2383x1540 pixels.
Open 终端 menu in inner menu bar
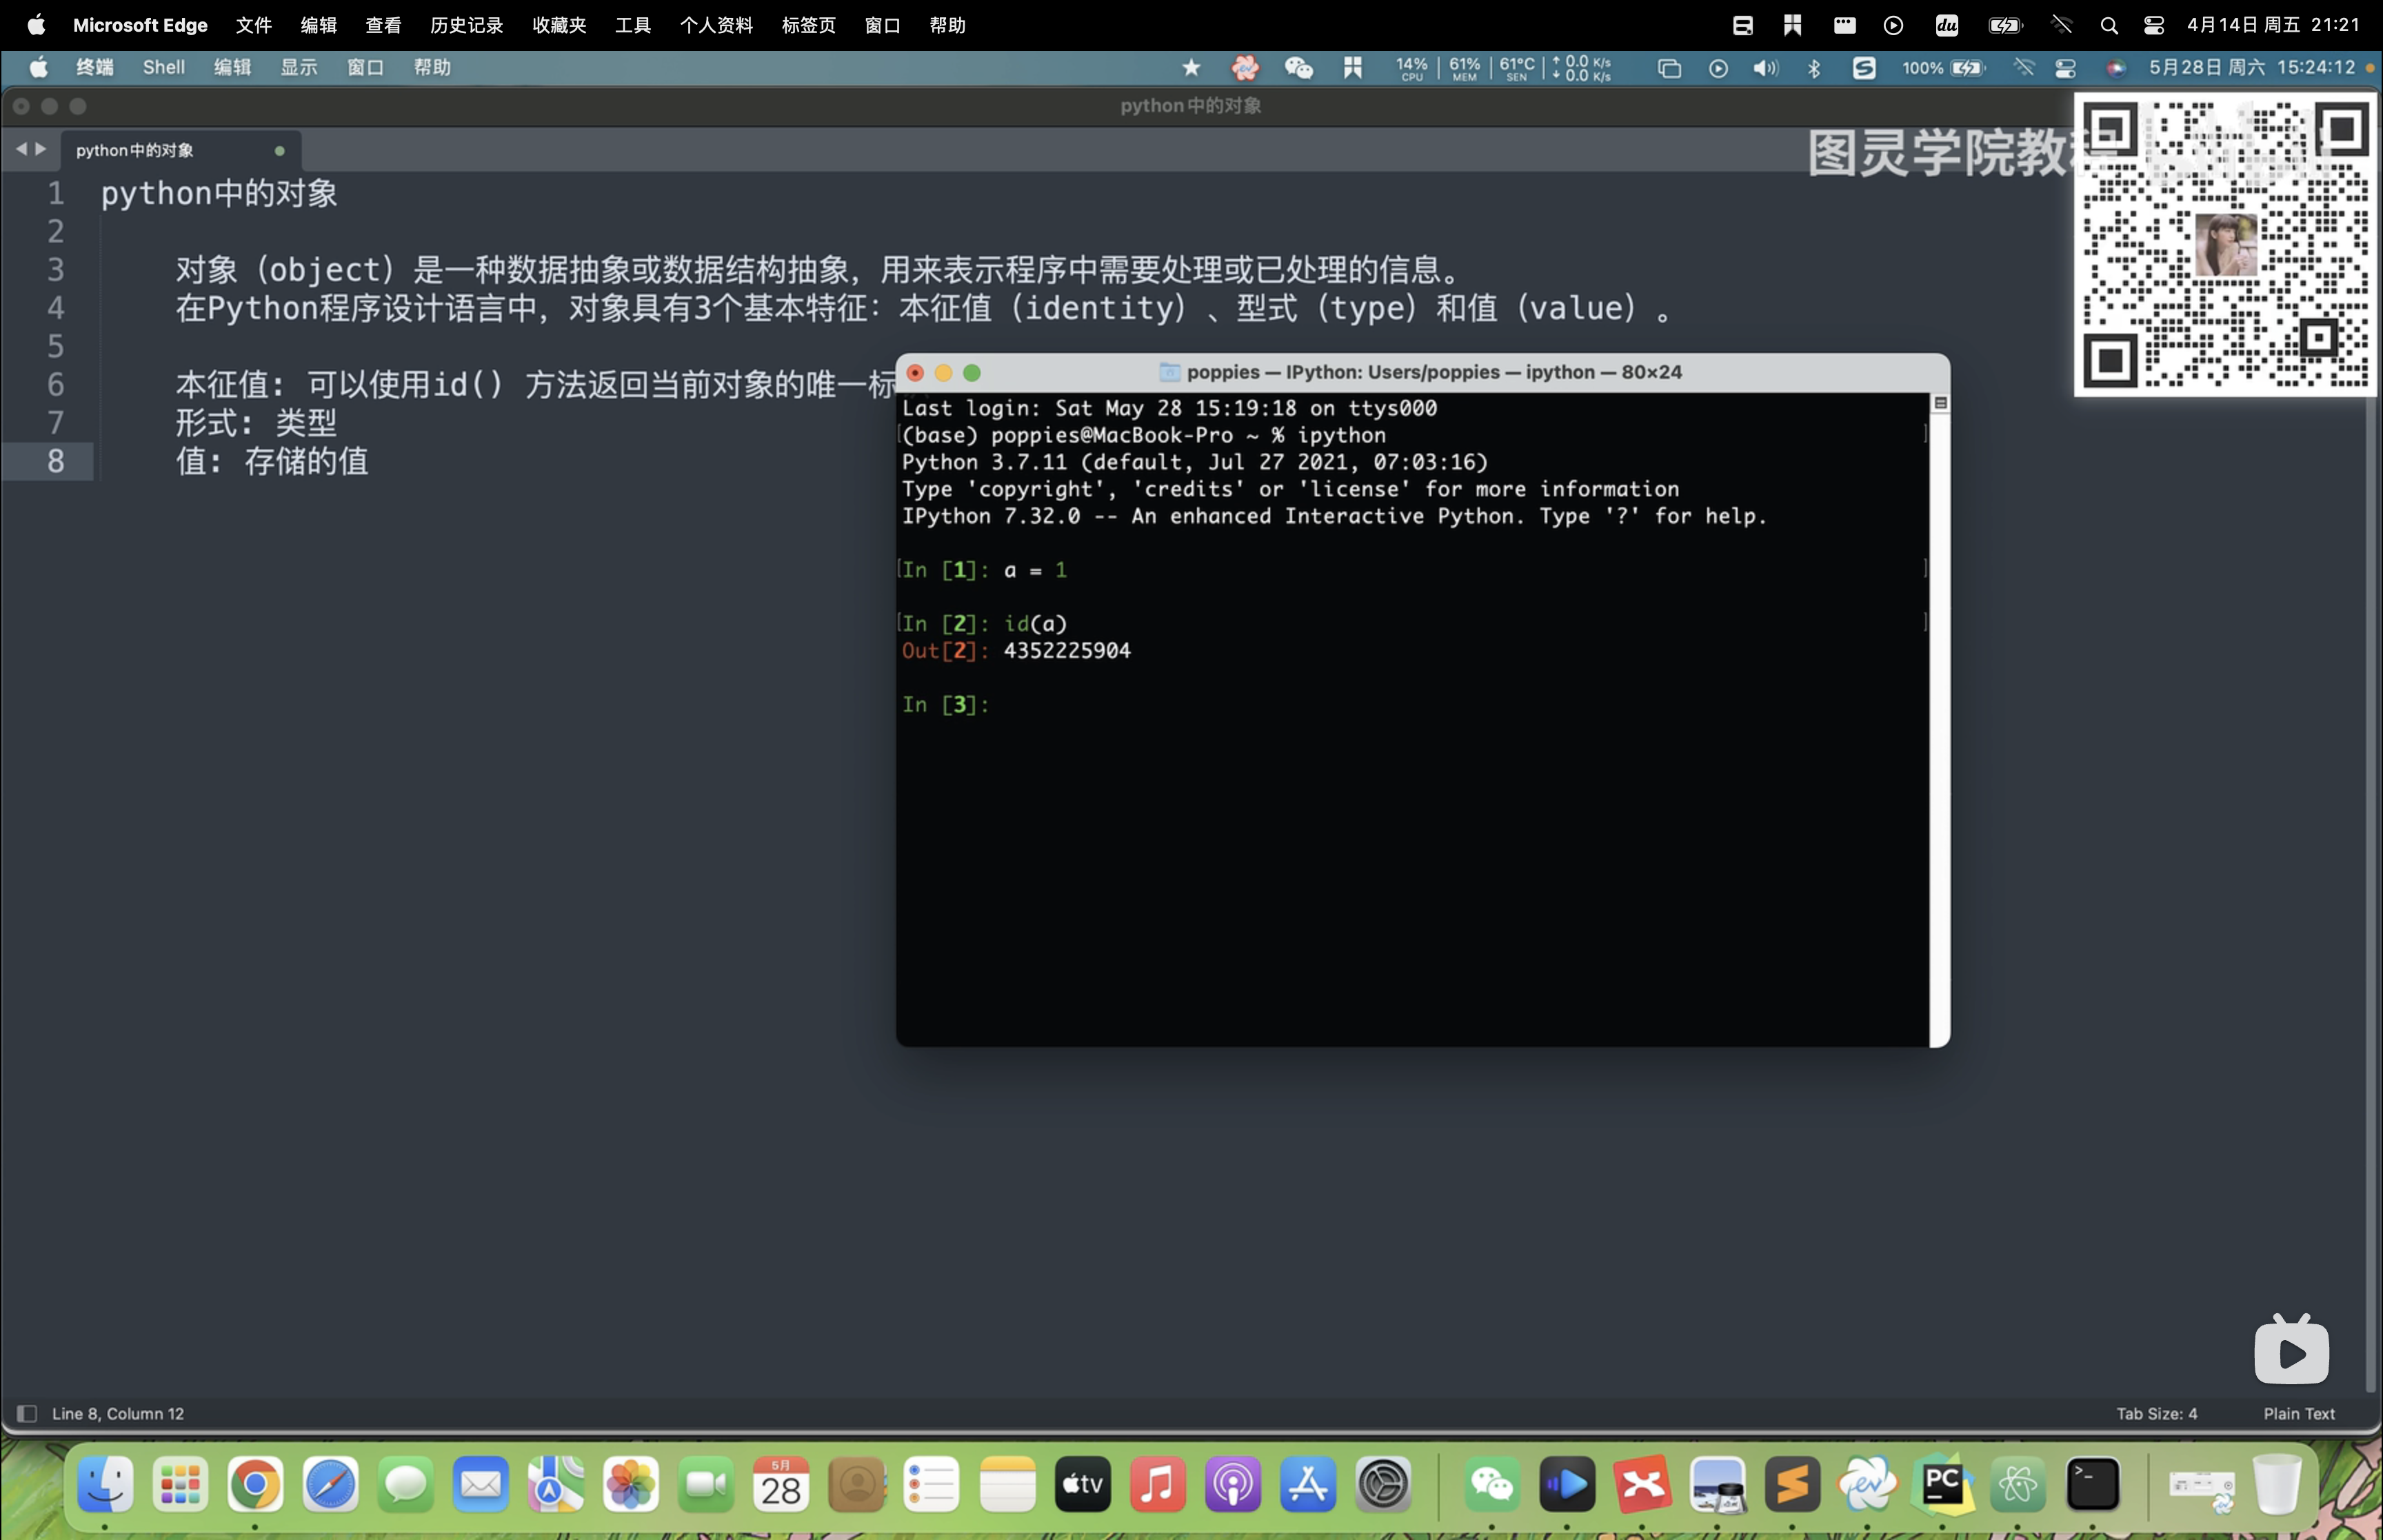95,67
